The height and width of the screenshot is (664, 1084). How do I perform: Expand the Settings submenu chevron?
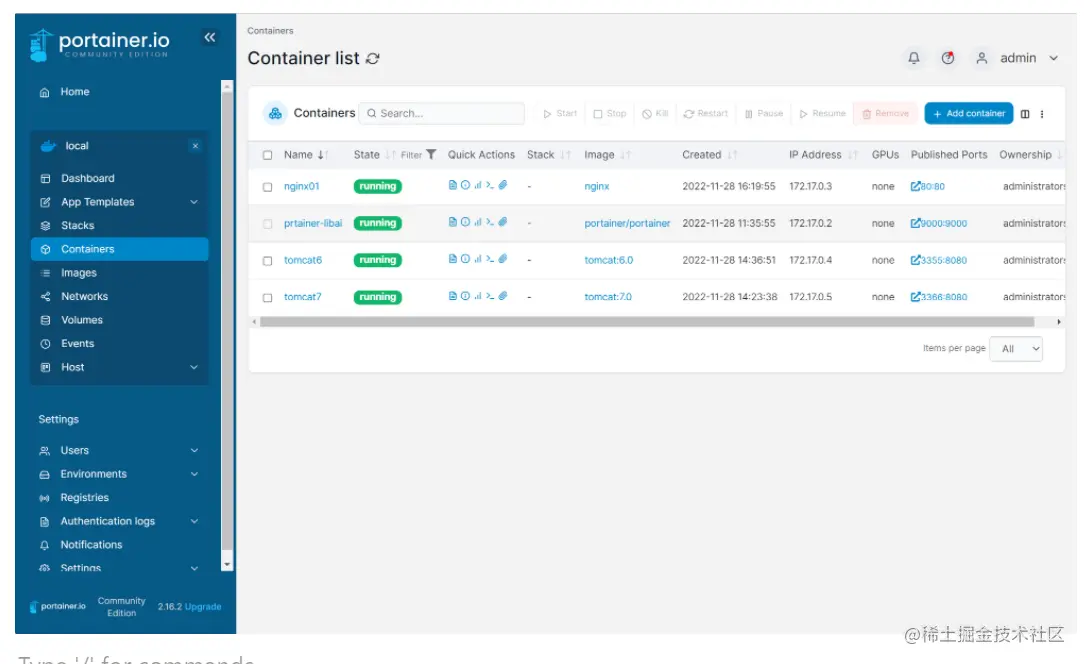pyautogui.click(x=194, y=568)
